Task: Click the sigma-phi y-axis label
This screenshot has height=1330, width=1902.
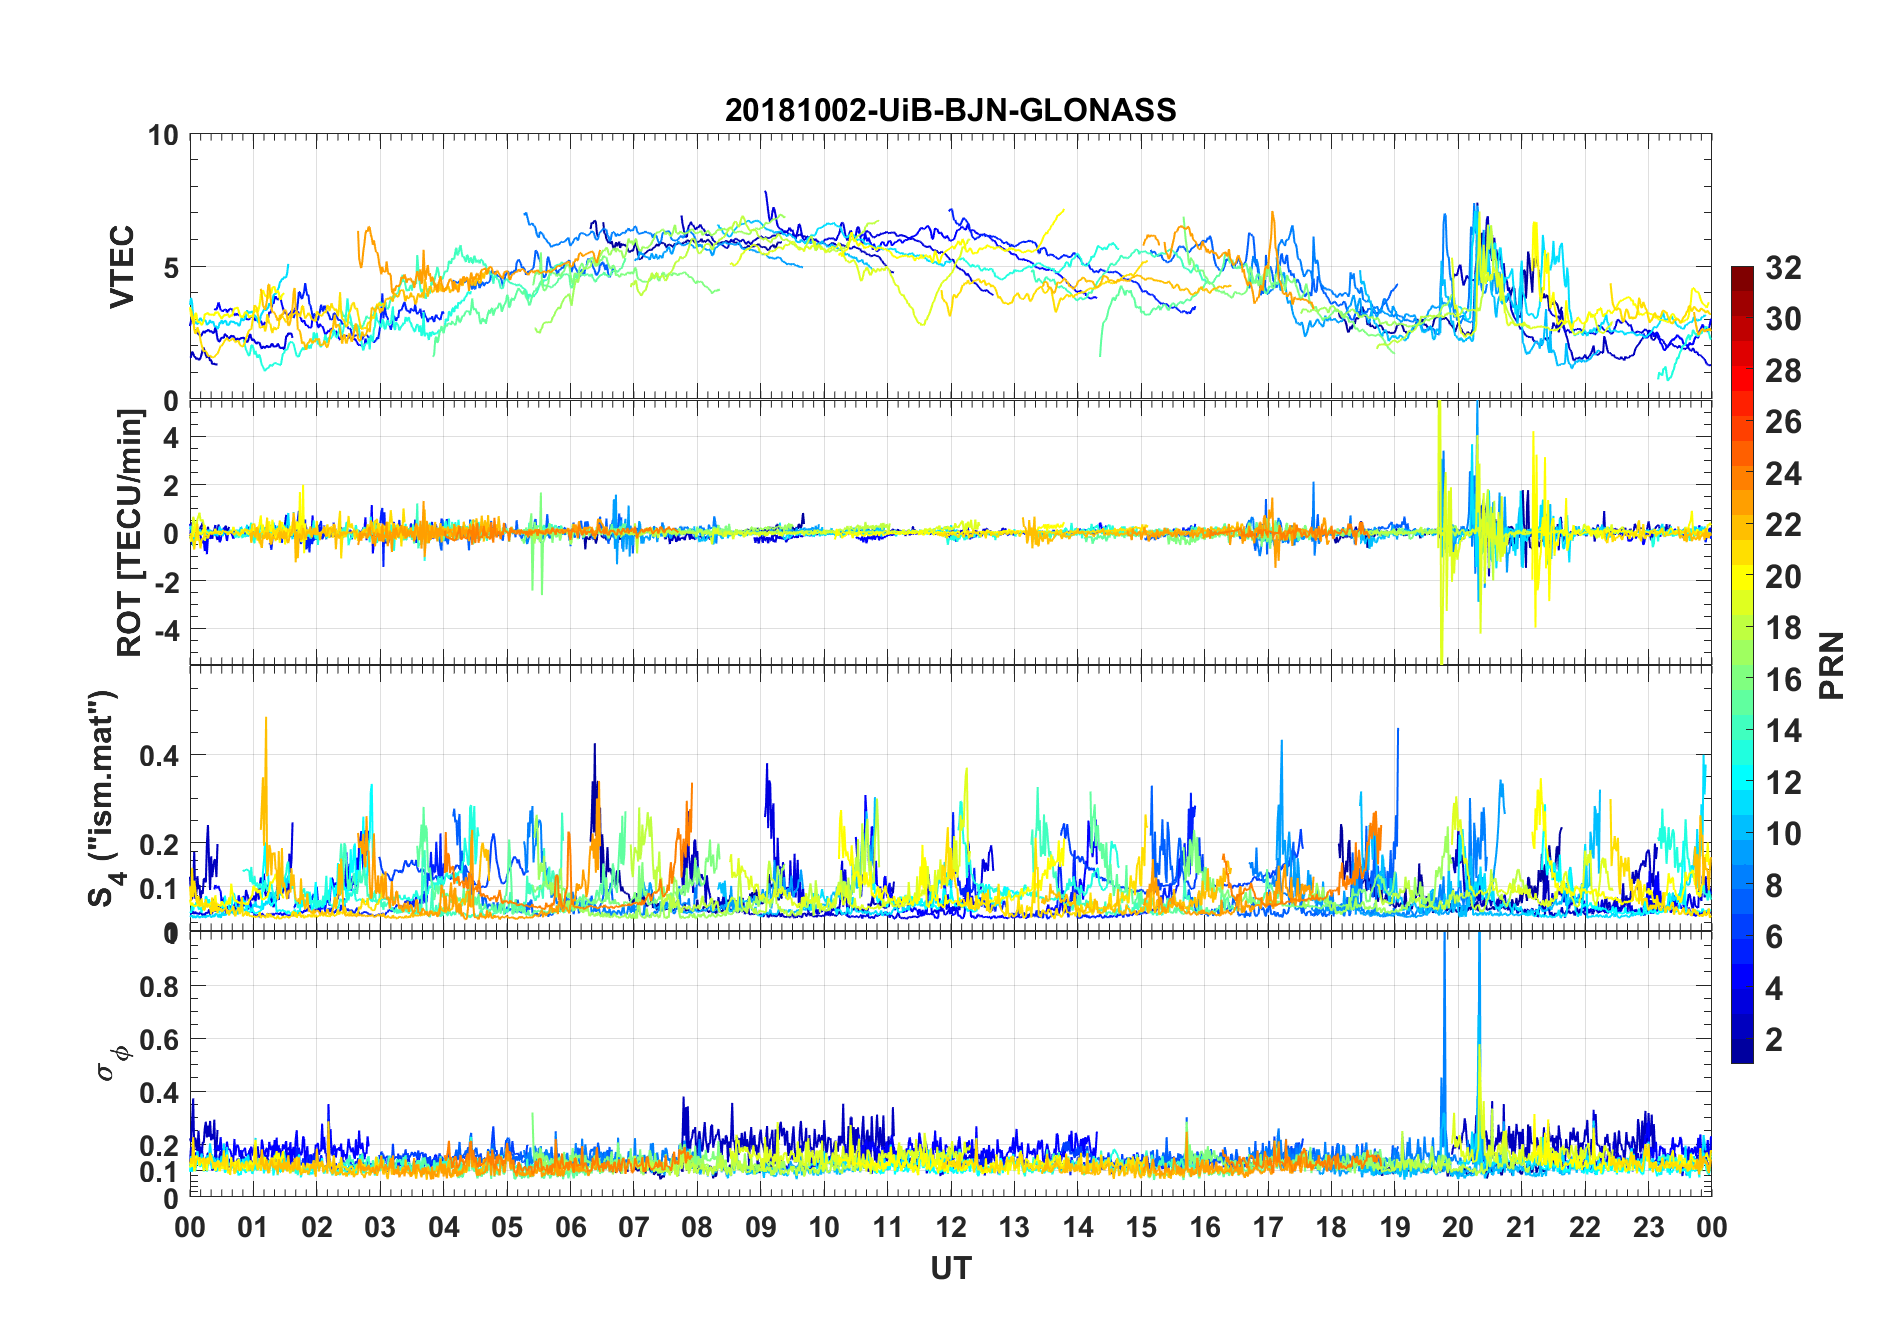Action: (114, 1064)
